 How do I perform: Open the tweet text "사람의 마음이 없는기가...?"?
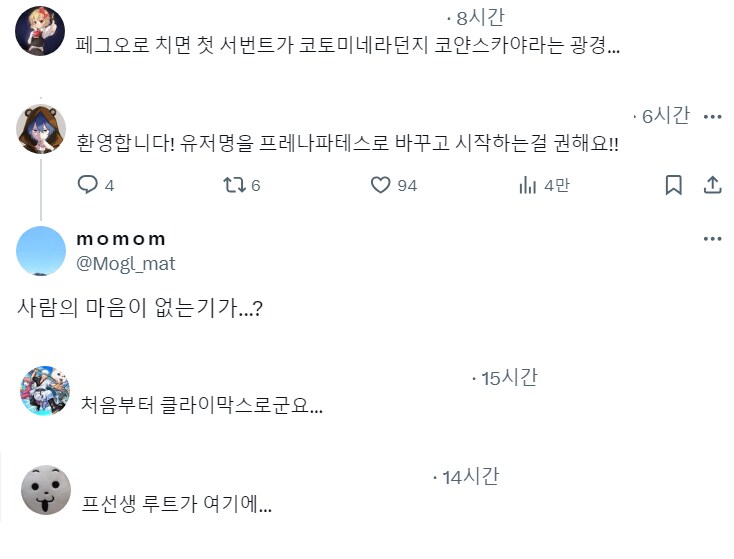pyautogui.click(x=140, y=308)
